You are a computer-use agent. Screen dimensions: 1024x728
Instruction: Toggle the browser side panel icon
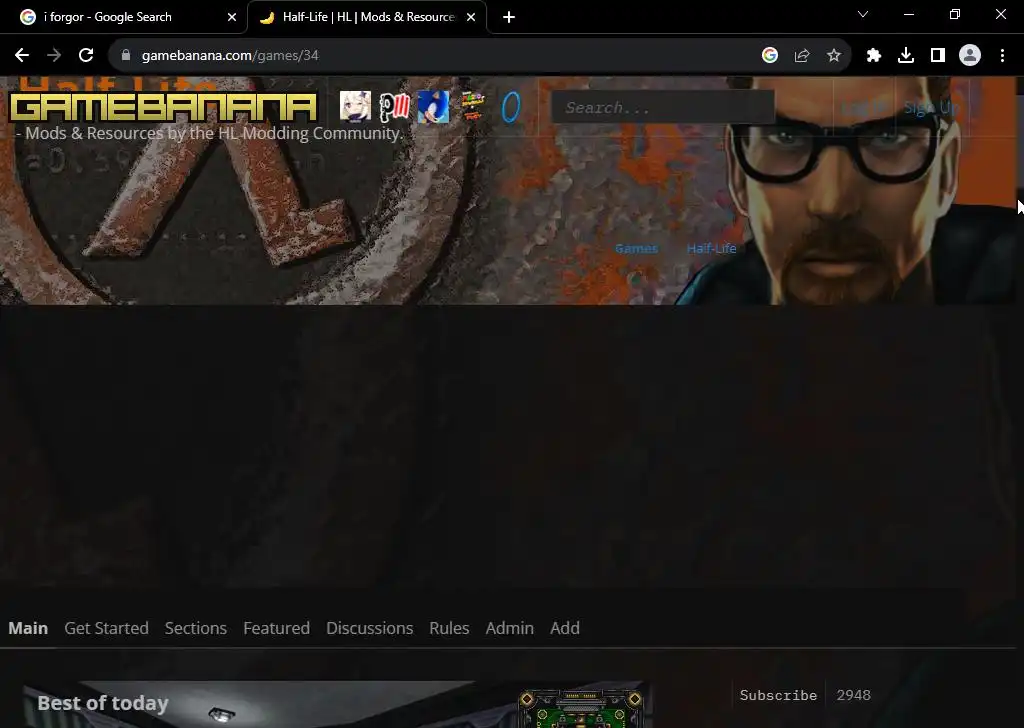coord(938,55)
